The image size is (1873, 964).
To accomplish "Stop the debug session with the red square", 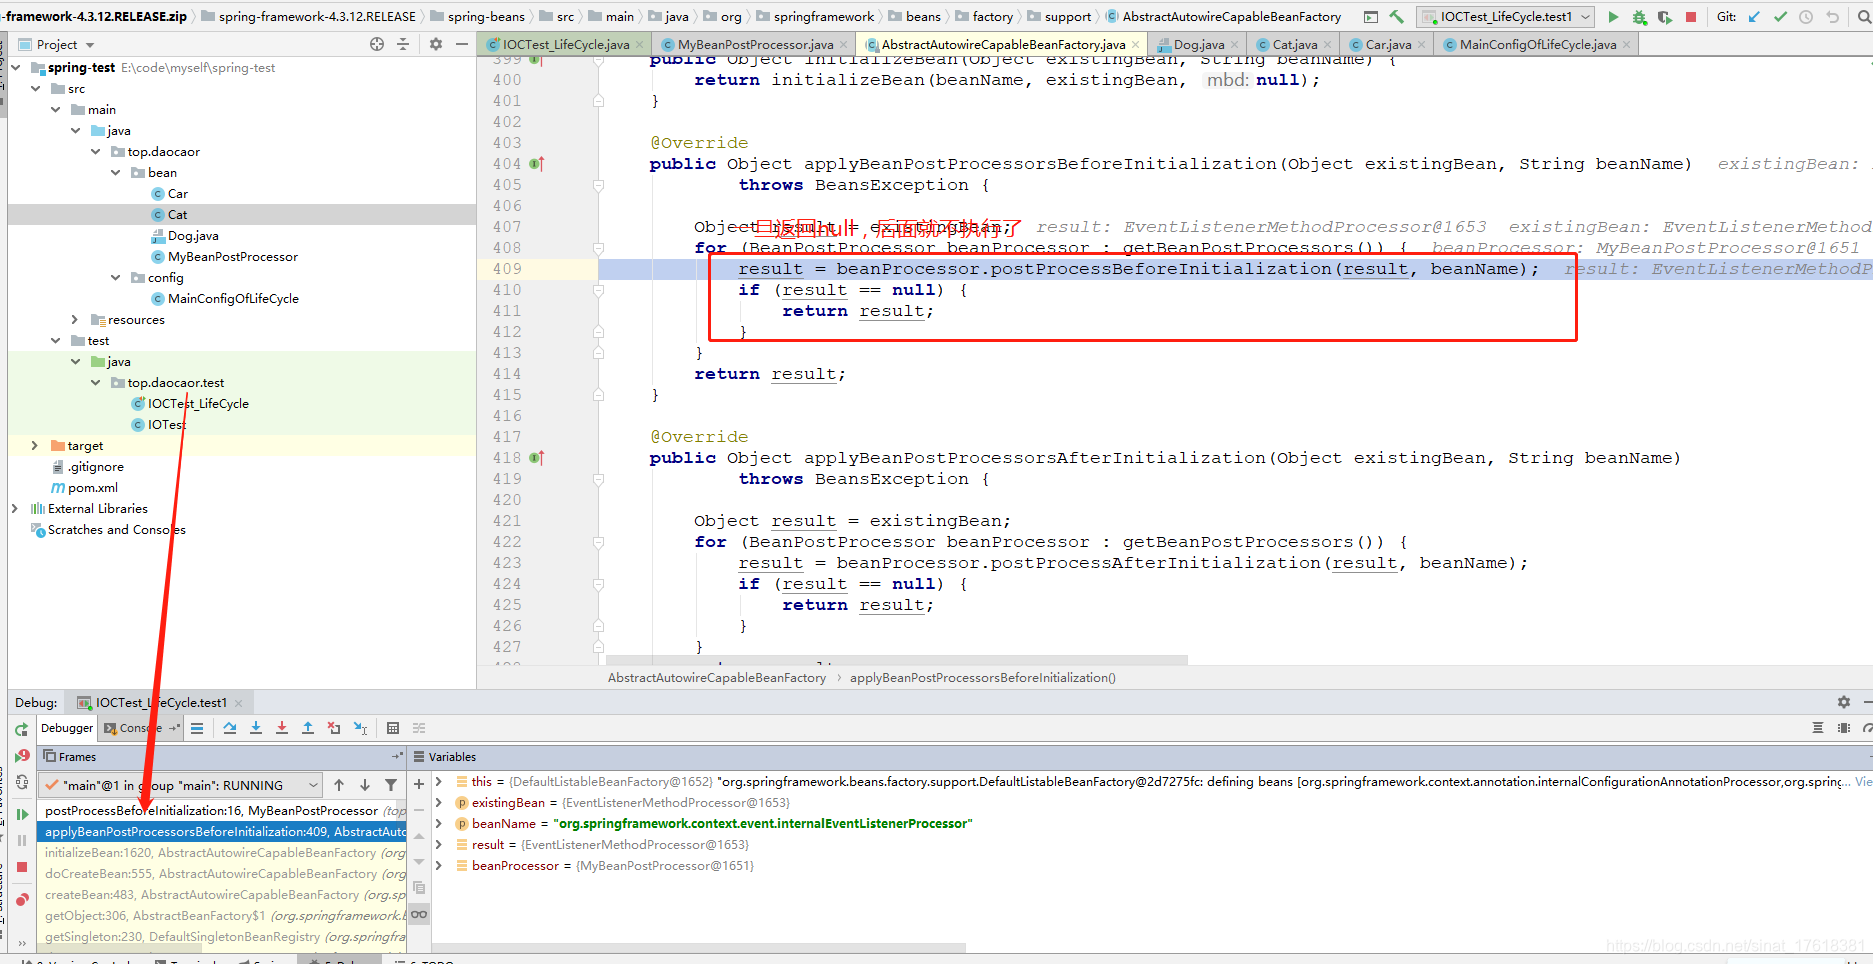I will (22, 867).
